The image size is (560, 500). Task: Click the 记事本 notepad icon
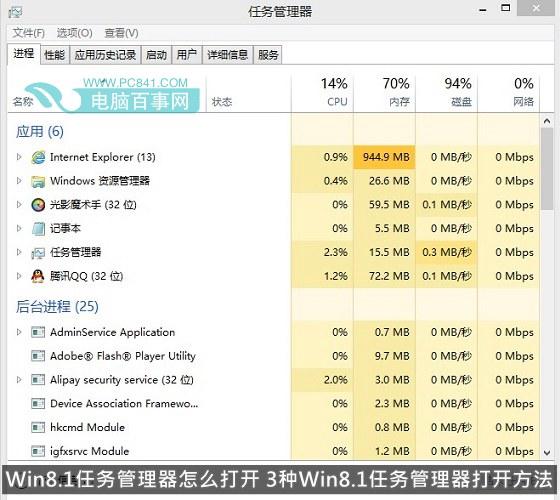tap(38, 229)
